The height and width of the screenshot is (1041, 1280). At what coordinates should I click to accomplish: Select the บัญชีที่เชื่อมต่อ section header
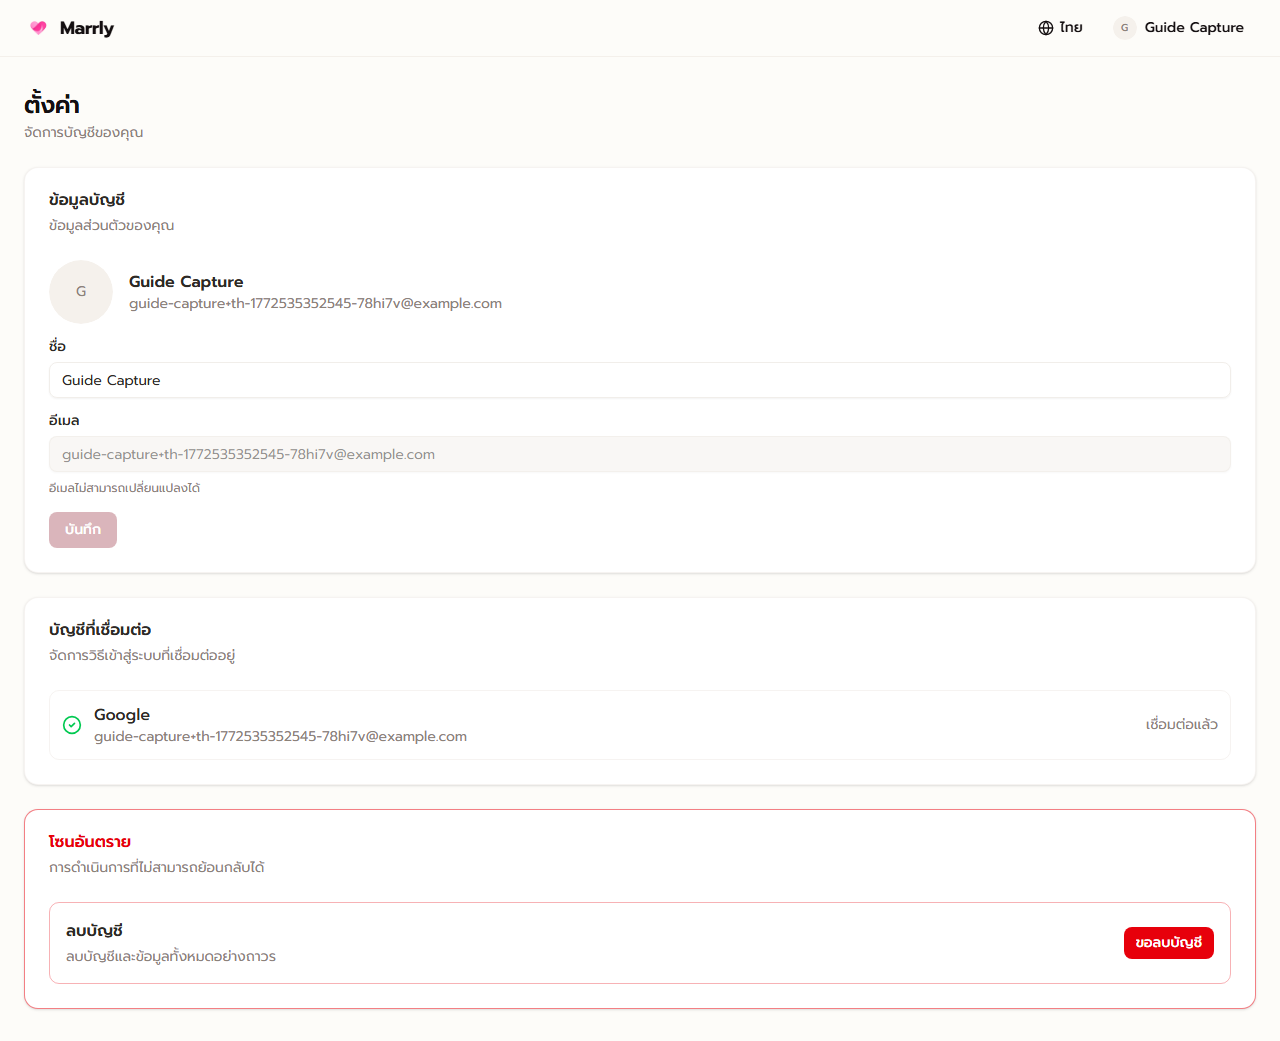[101, 630]
